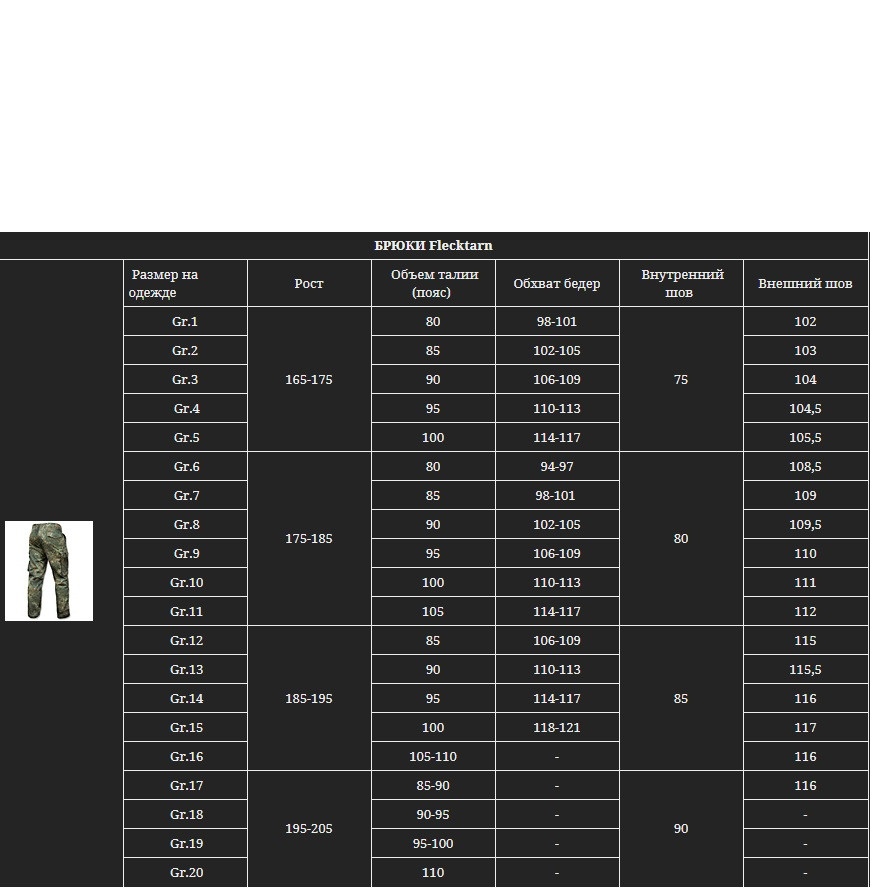
Task: Click the Объем талии (пояс) header
Action: [x=433, y=283]
